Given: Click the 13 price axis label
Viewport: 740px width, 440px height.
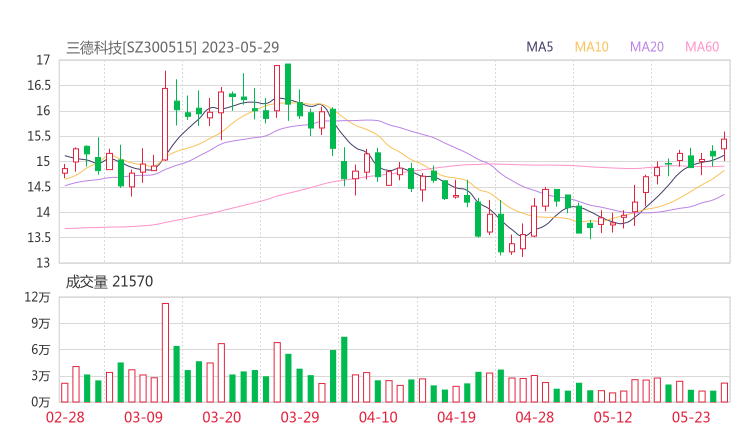Looking at the screenshot, I should pyautogui.click(x=43, y=263).
